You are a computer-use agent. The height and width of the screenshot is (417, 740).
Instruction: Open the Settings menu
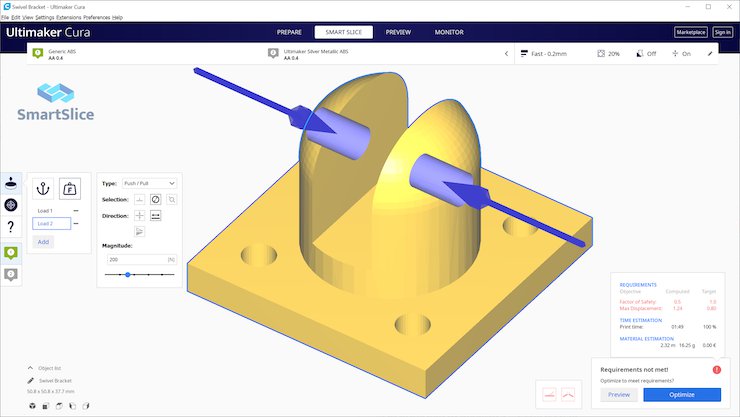tap(45, 17)
